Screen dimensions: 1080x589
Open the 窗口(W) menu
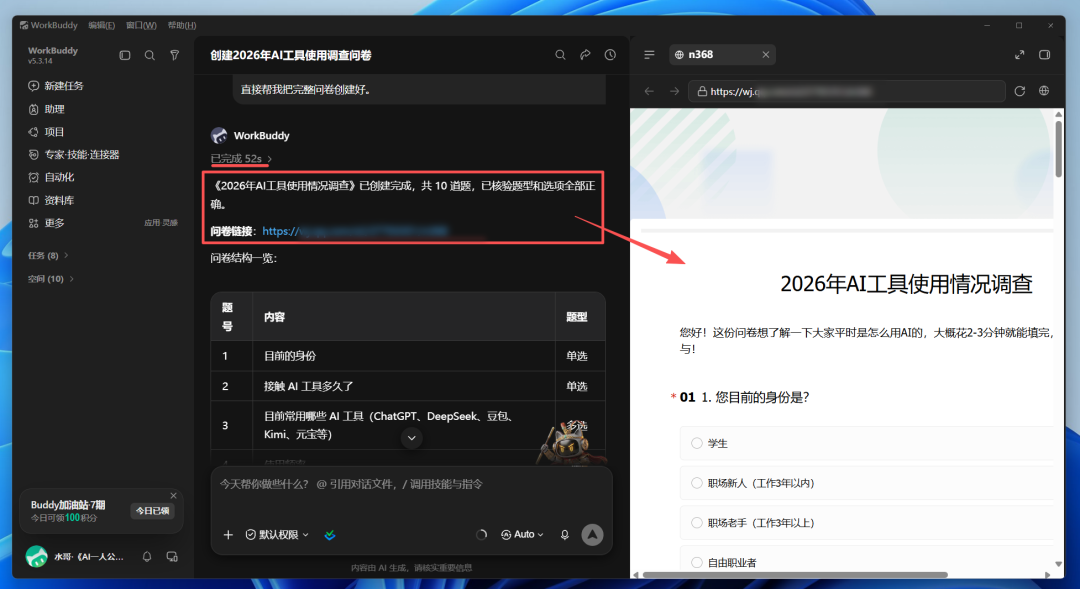(x=141, y=25)
